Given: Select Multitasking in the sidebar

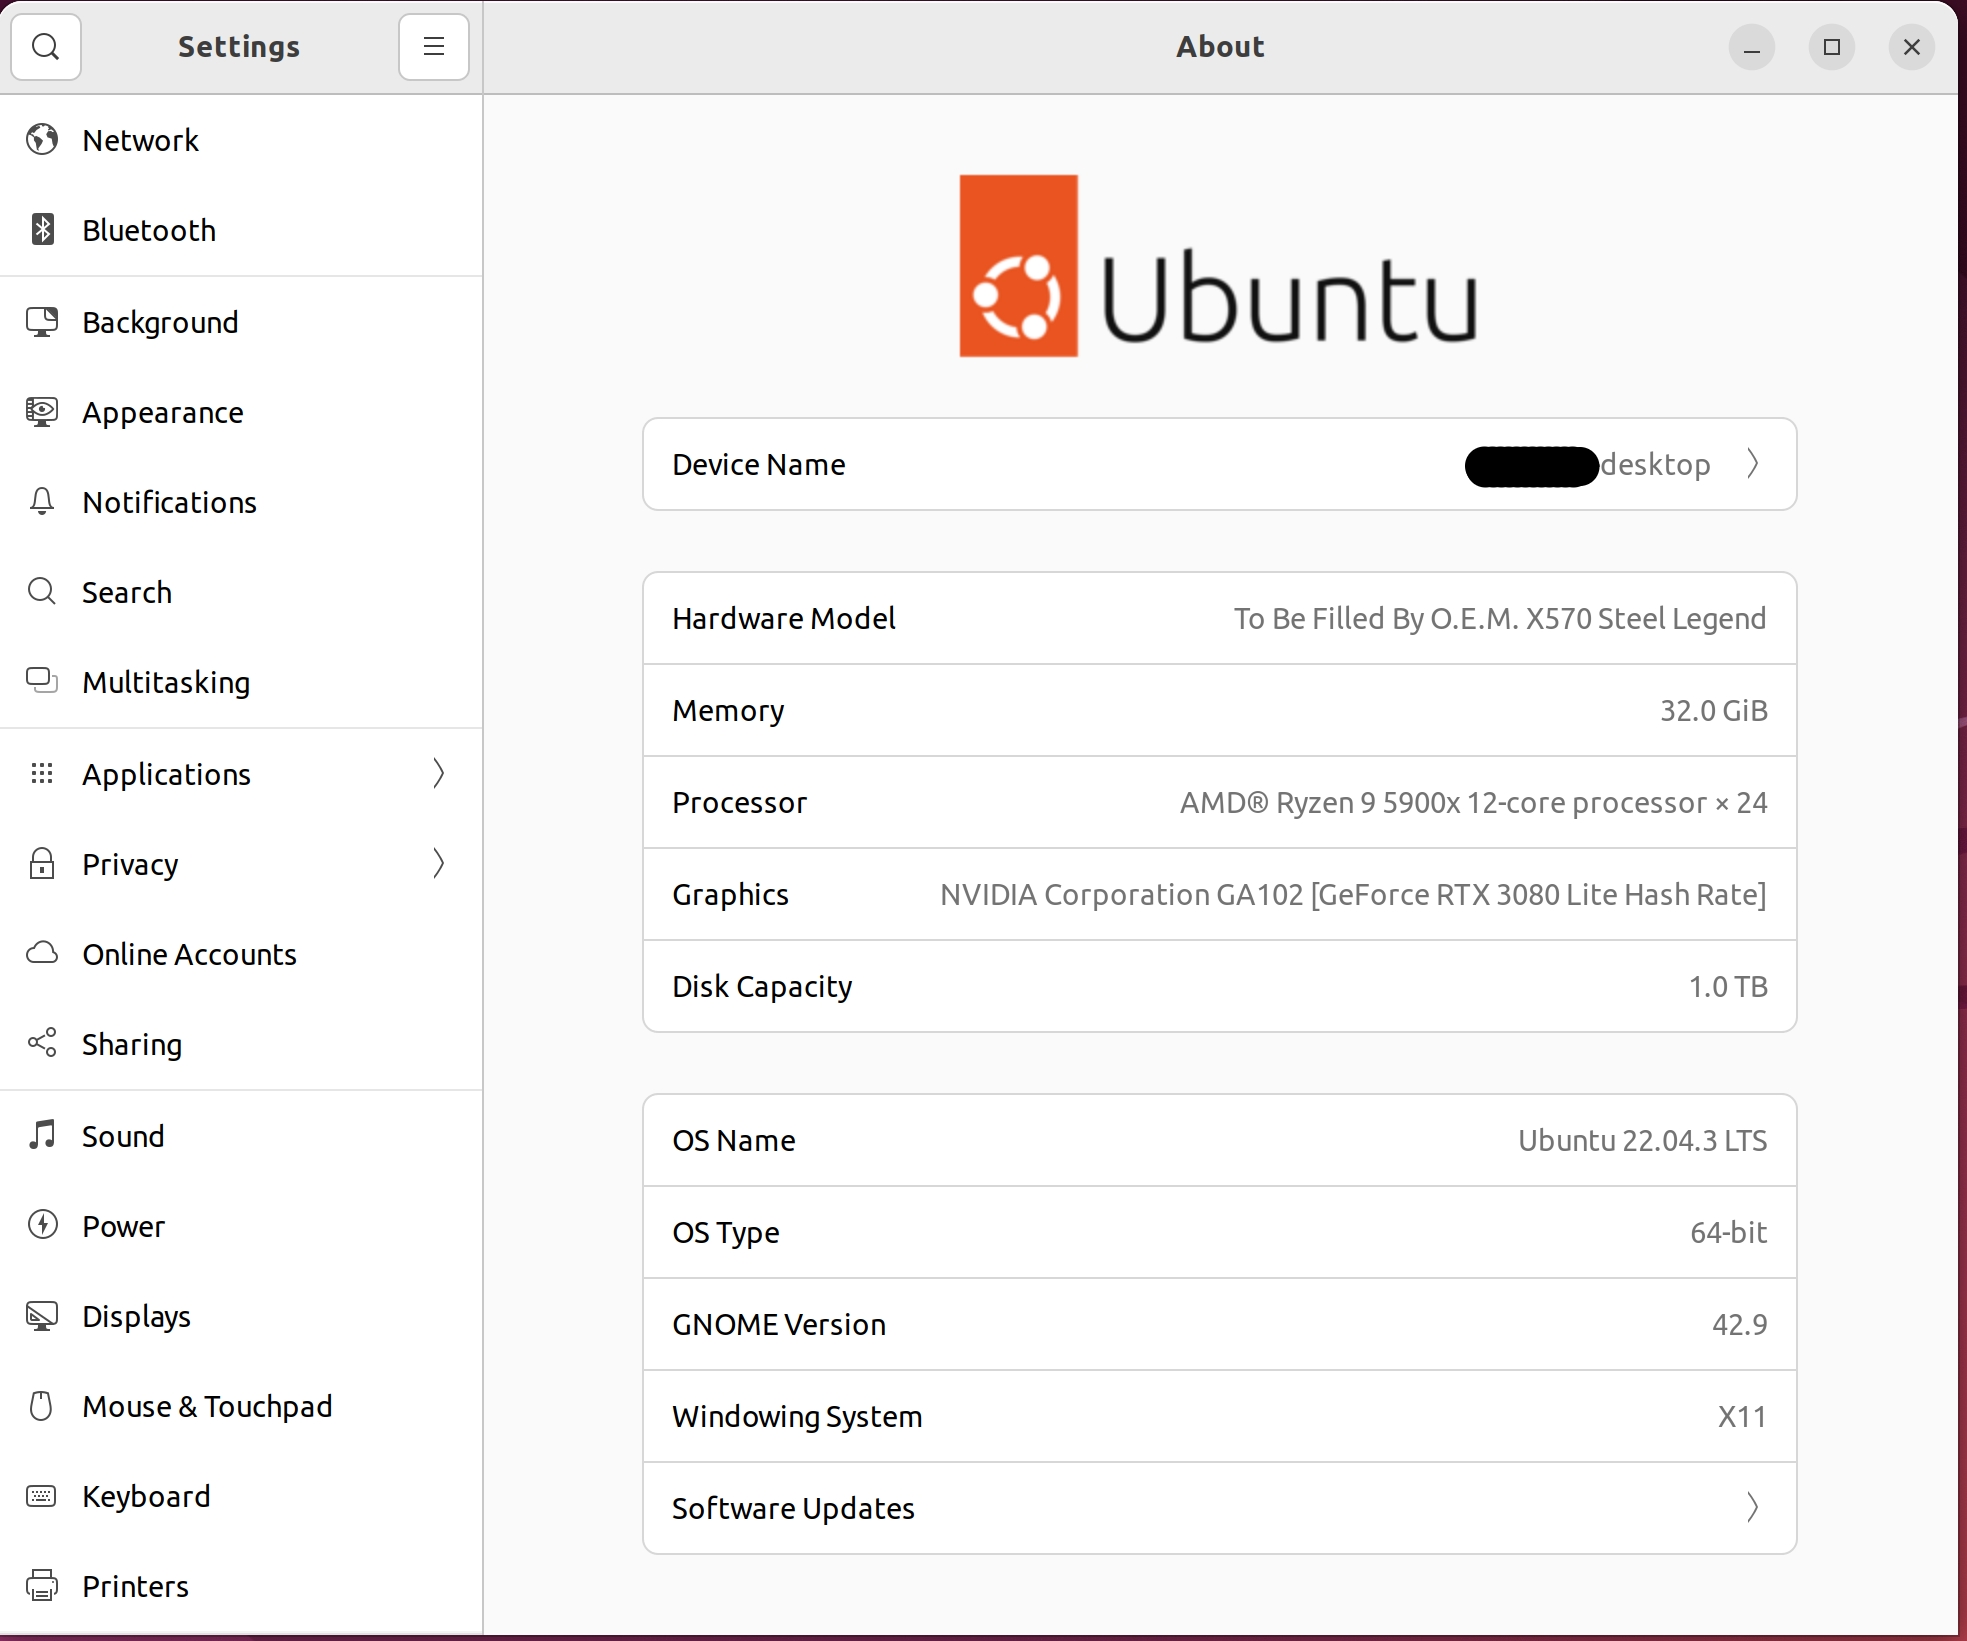Looking at the screenshot, I should click(x=241, y=682).
